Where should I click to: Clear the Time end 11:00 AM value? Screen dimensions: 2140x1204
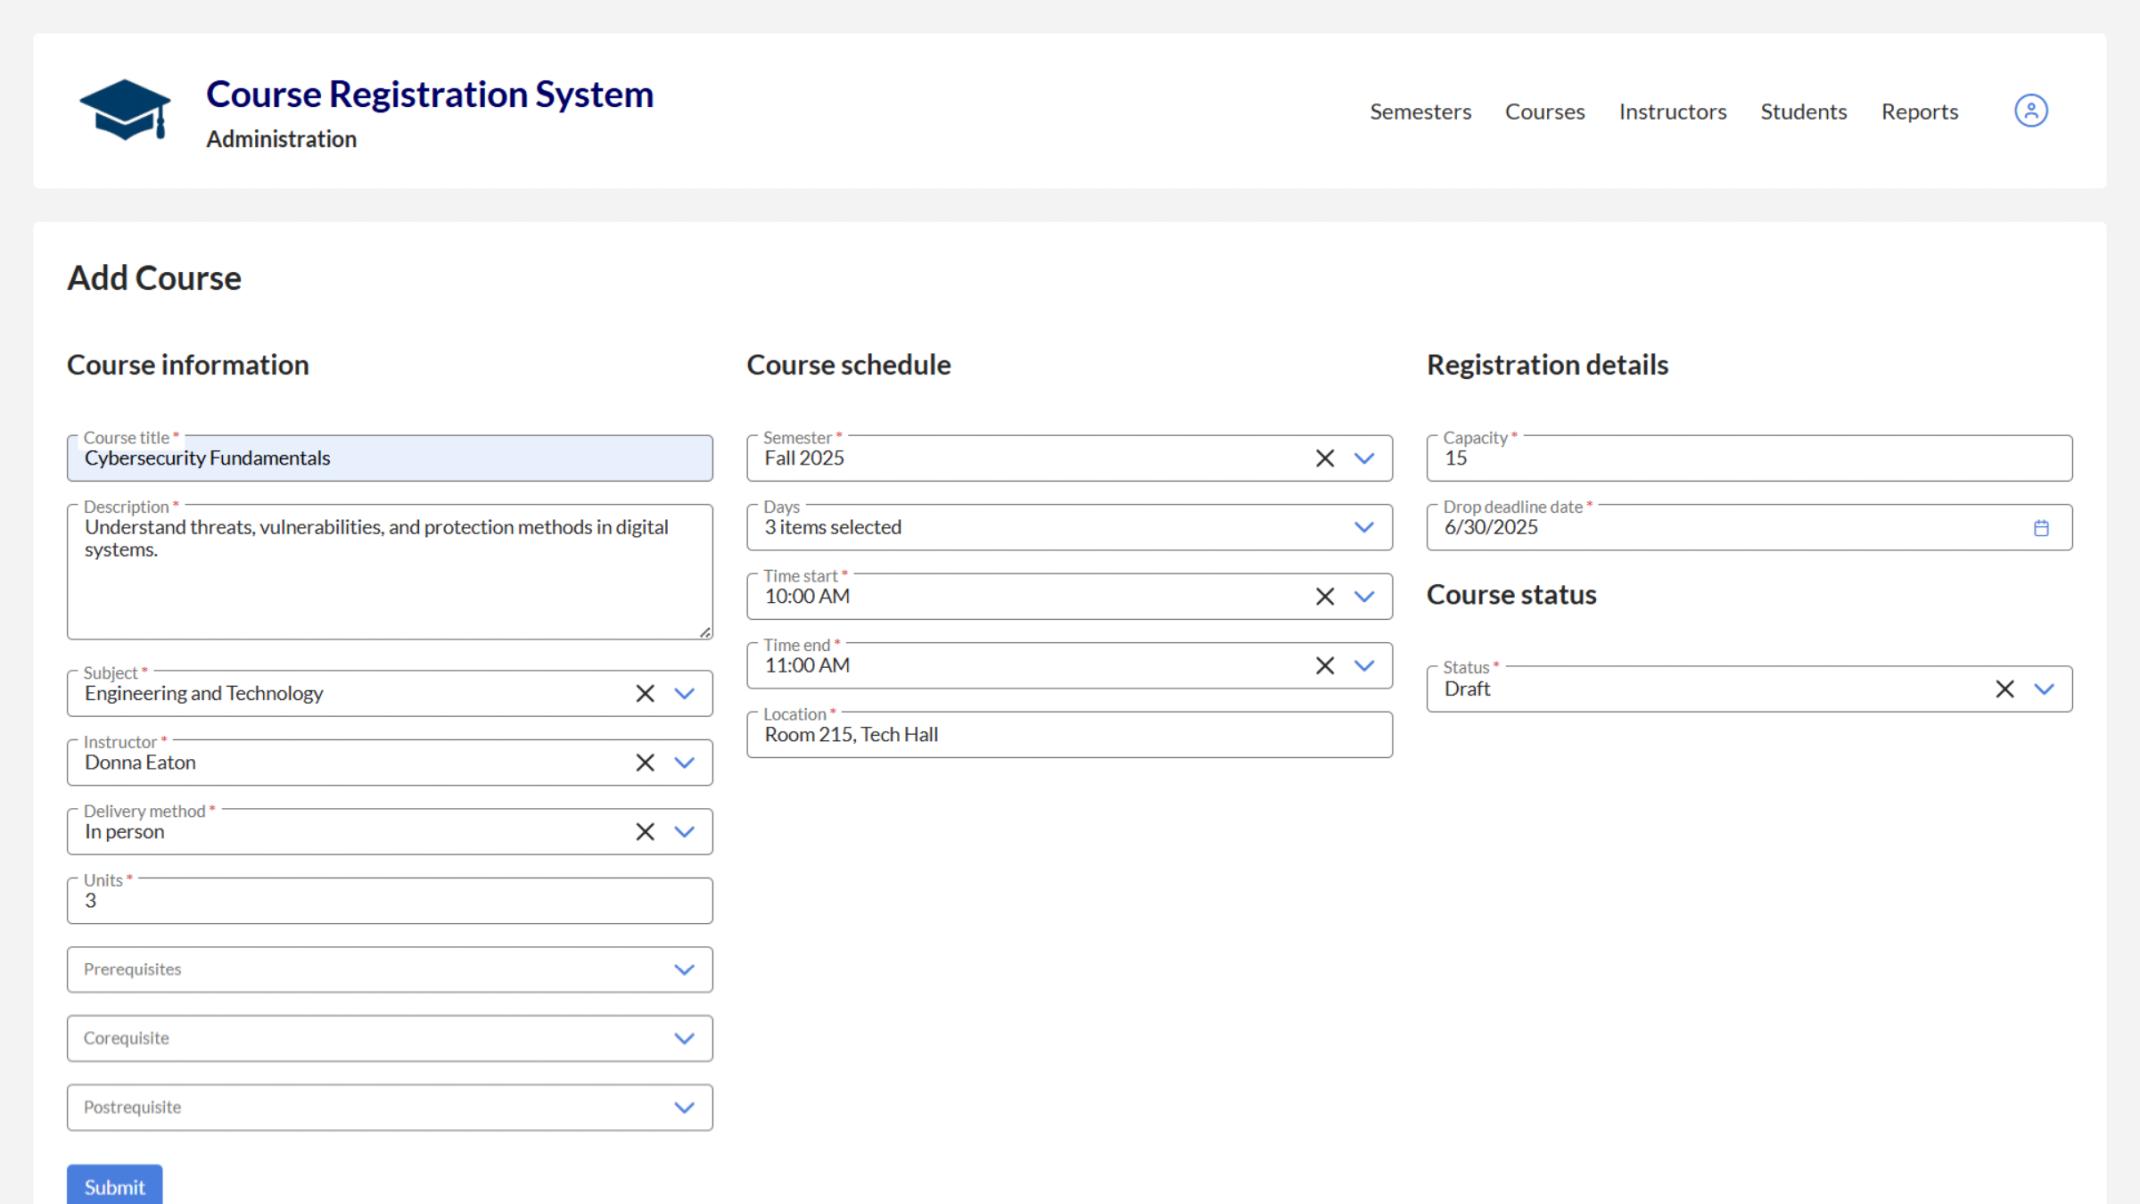click(x=1324, y=665)
